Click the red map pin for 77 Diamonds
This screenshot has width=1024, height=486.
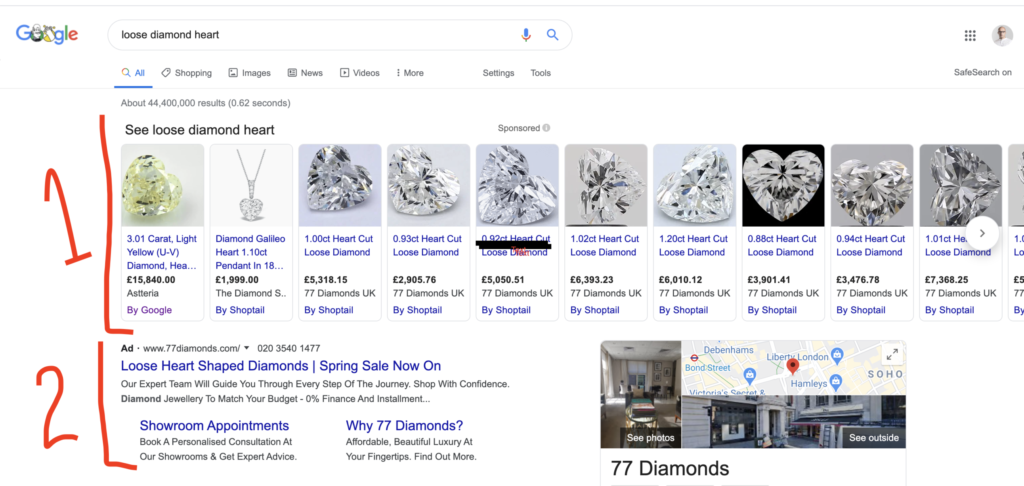click(x=793, y=366)
